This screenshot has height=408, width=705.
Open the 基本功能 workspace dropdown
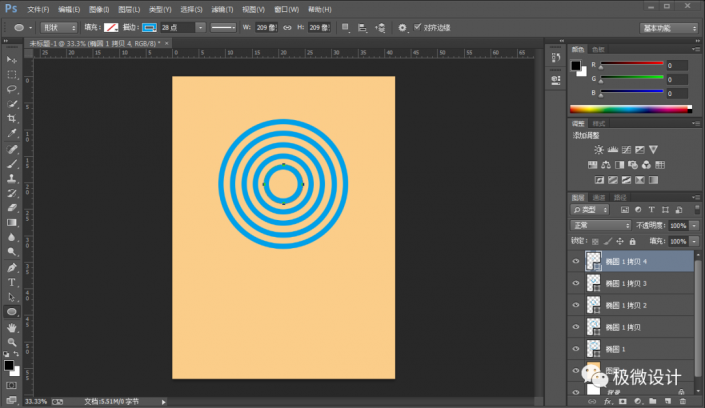[669, 27]
